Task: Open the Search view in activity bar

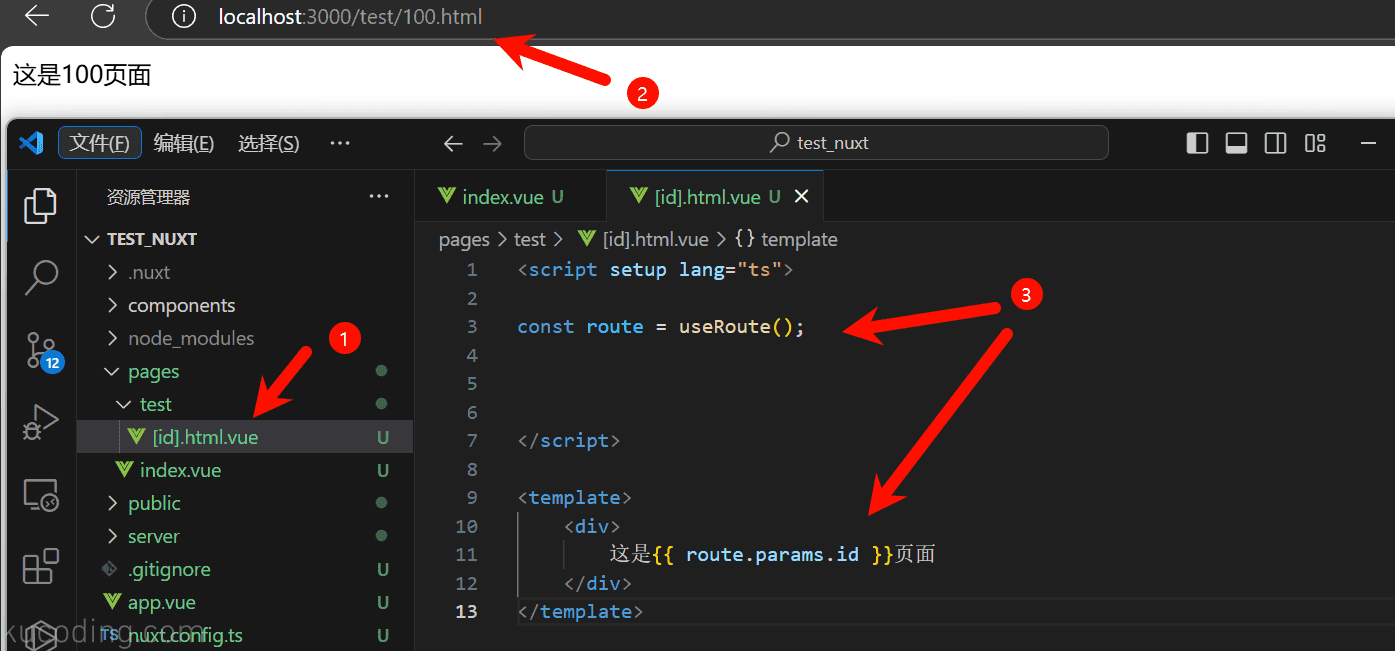Action: pyautogui.click(x=41, y=277)
